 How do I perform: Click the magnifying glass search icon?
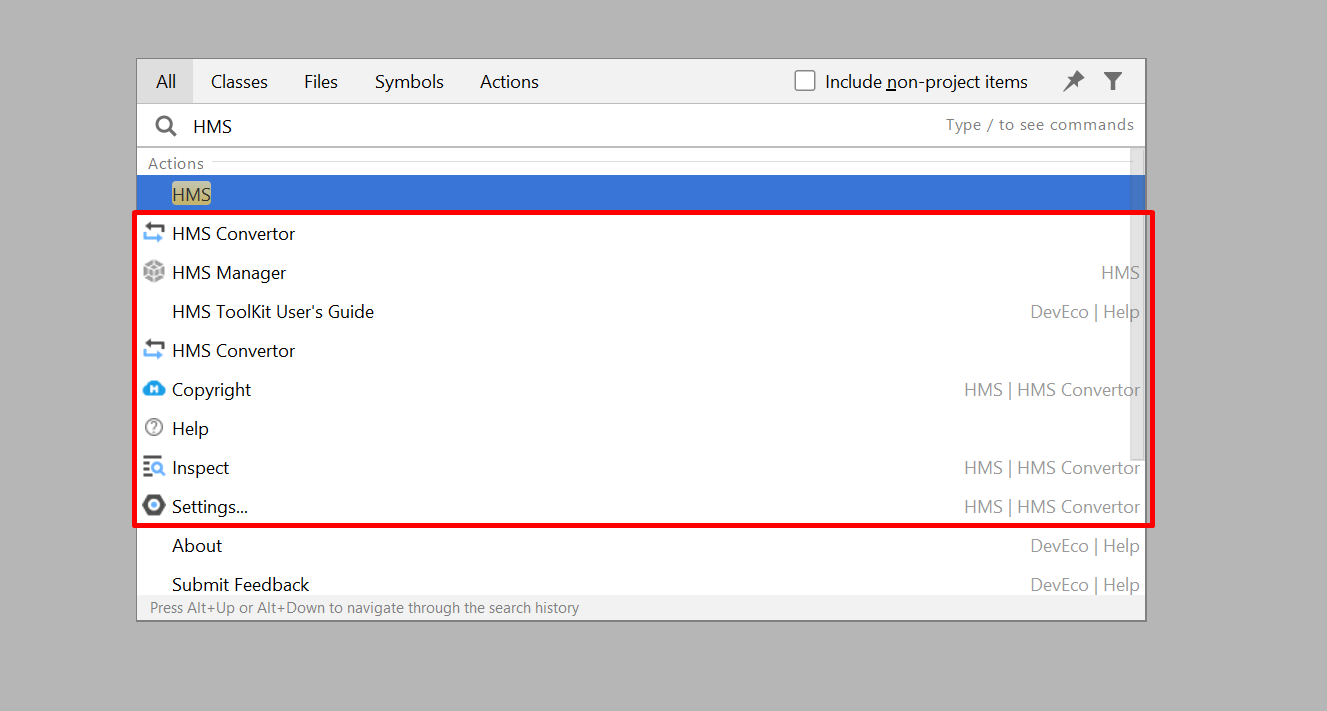pyautogui.click(x=166, y=126)
